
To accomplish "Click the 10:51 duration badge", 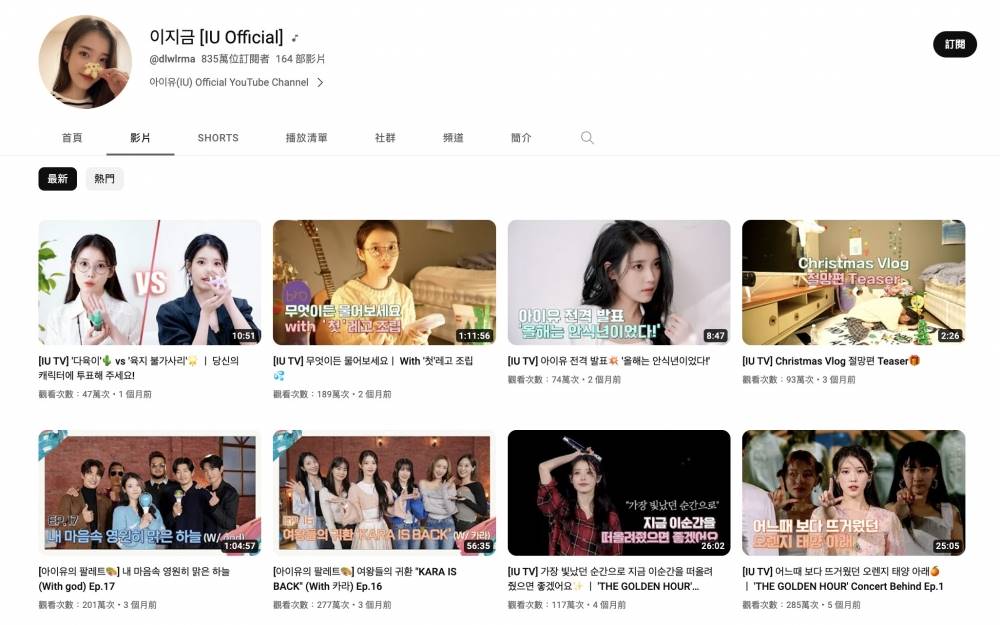I will [244, 335].
